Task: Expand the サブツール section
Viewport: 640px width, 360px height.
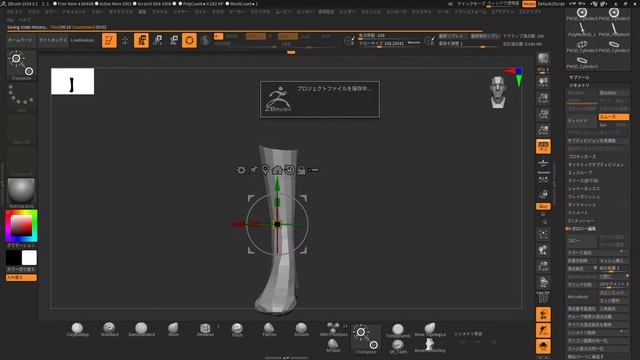Action: click(x=579, y=77)
